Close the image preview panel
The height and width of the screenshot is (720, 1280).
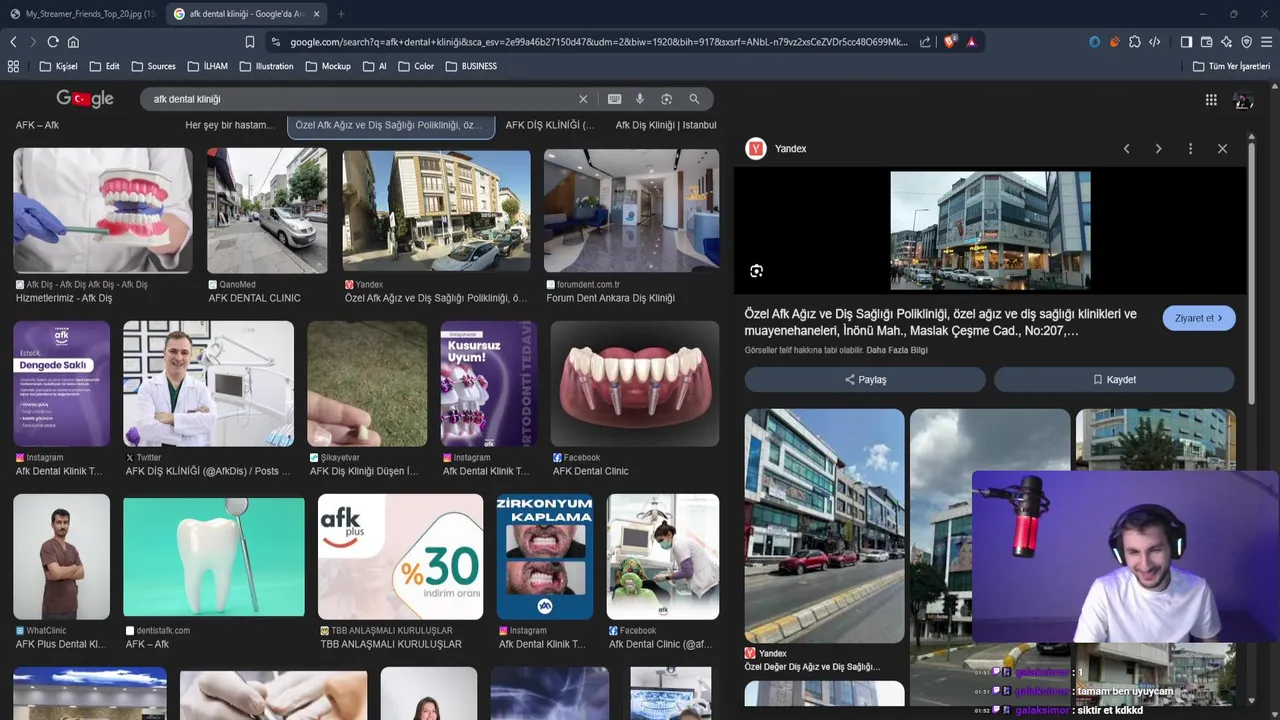[1222, 148]
